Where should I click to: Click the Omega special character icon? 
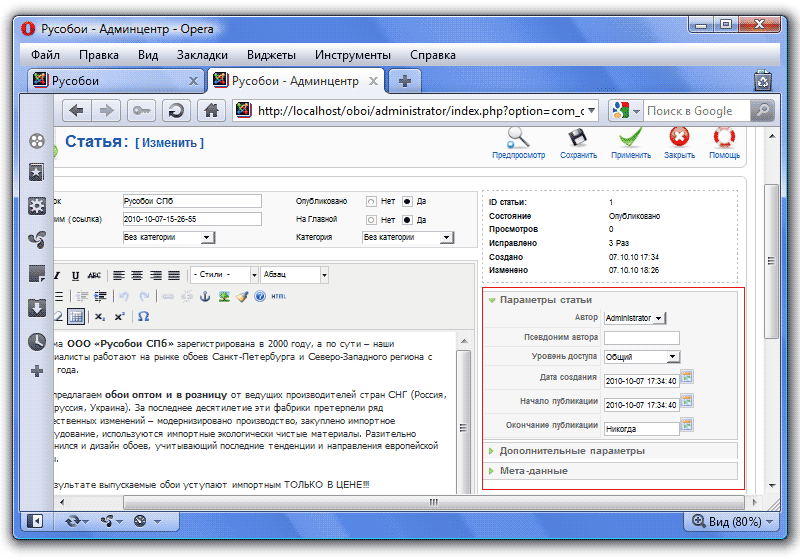[143, 316]
